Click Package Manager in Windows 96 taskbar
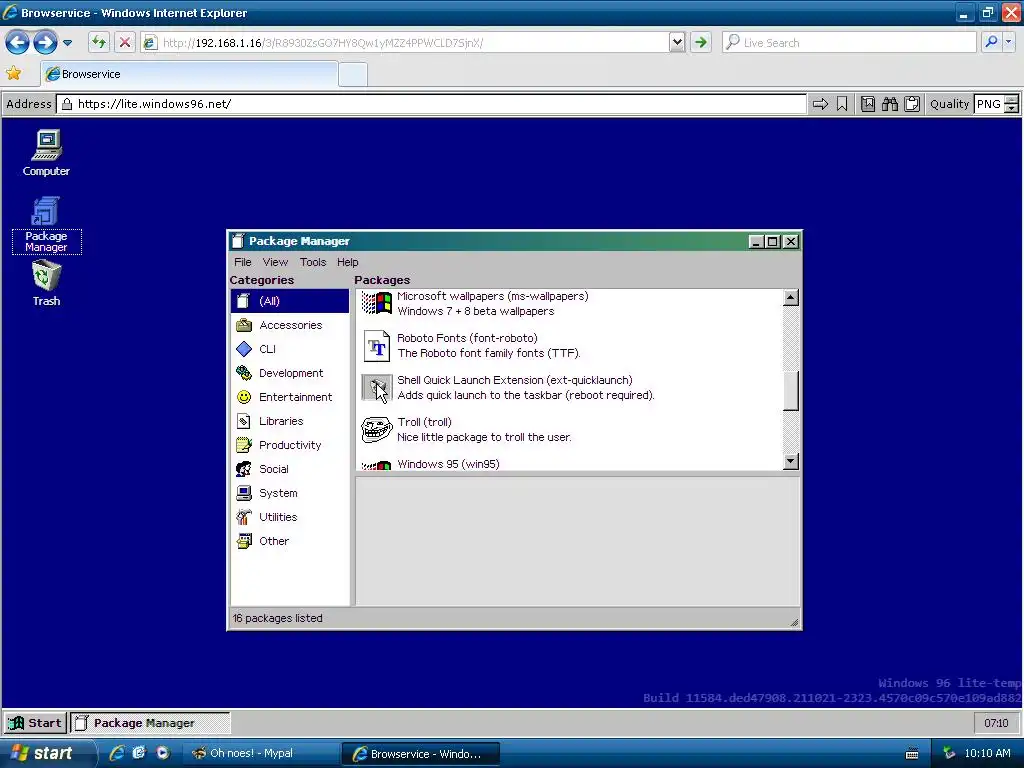The height and width of the screenshot is (768, 1024). click(x=150, y=723)
